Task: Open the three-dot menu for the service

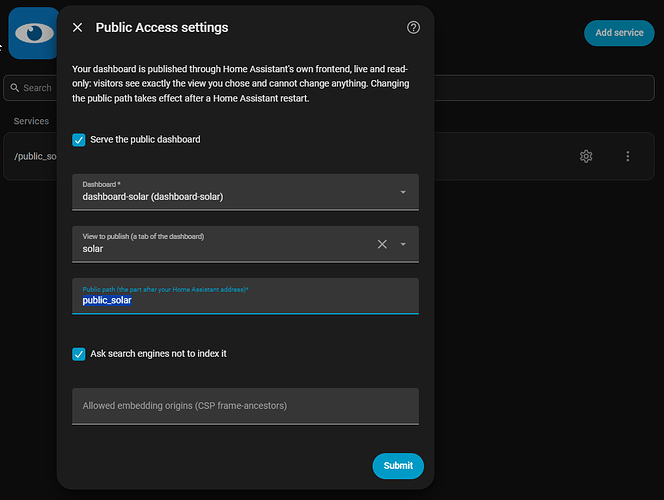Action: [x=628, y=156]
